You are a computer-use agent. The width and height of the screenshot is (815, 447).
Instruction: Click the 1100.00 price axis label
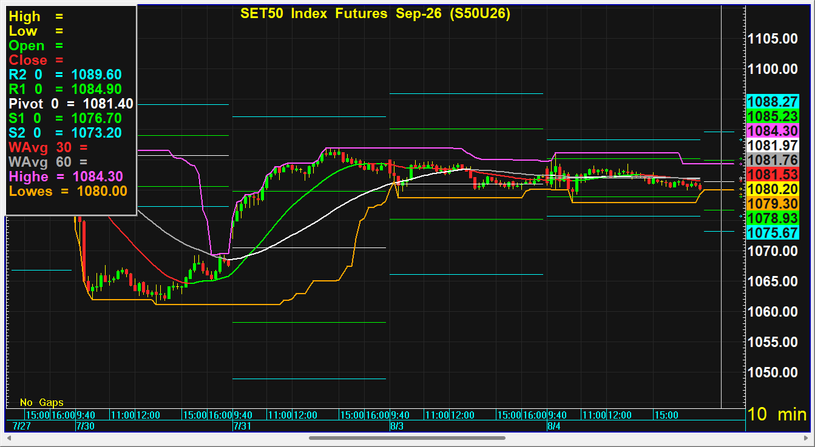[772, 69]
